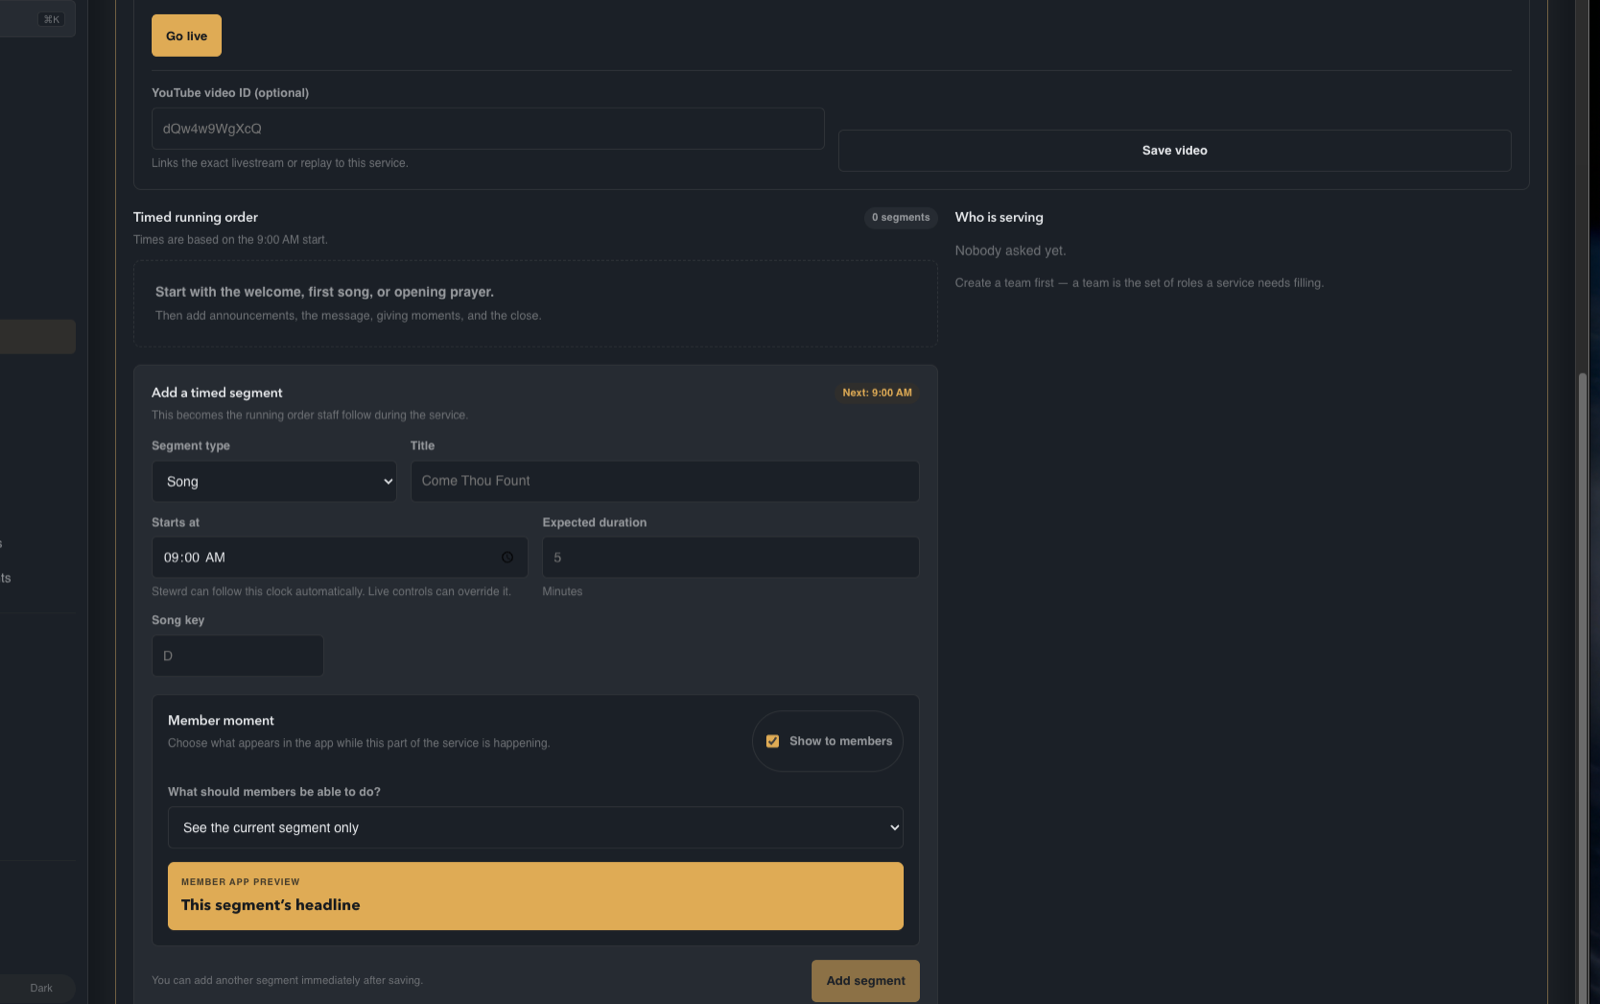Click 'This segment's headline' preview text
Screen dimensions: 1600x1004
click(271, 905)
